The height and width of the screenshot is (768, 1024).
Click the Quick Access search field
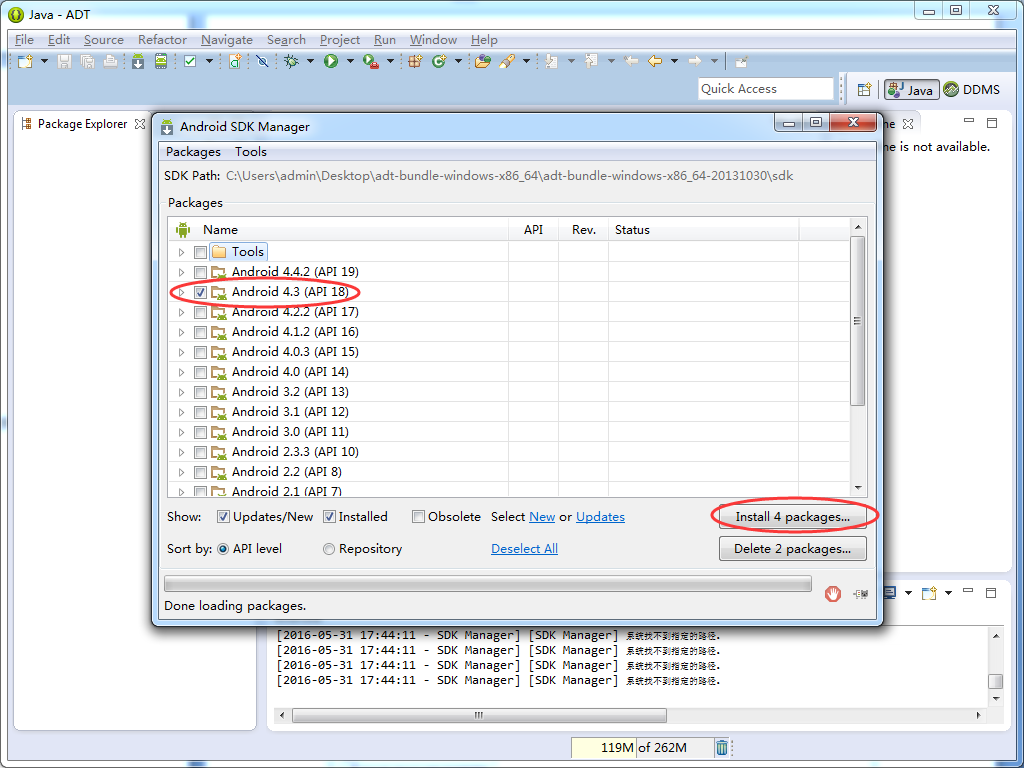tap(765, 89)
